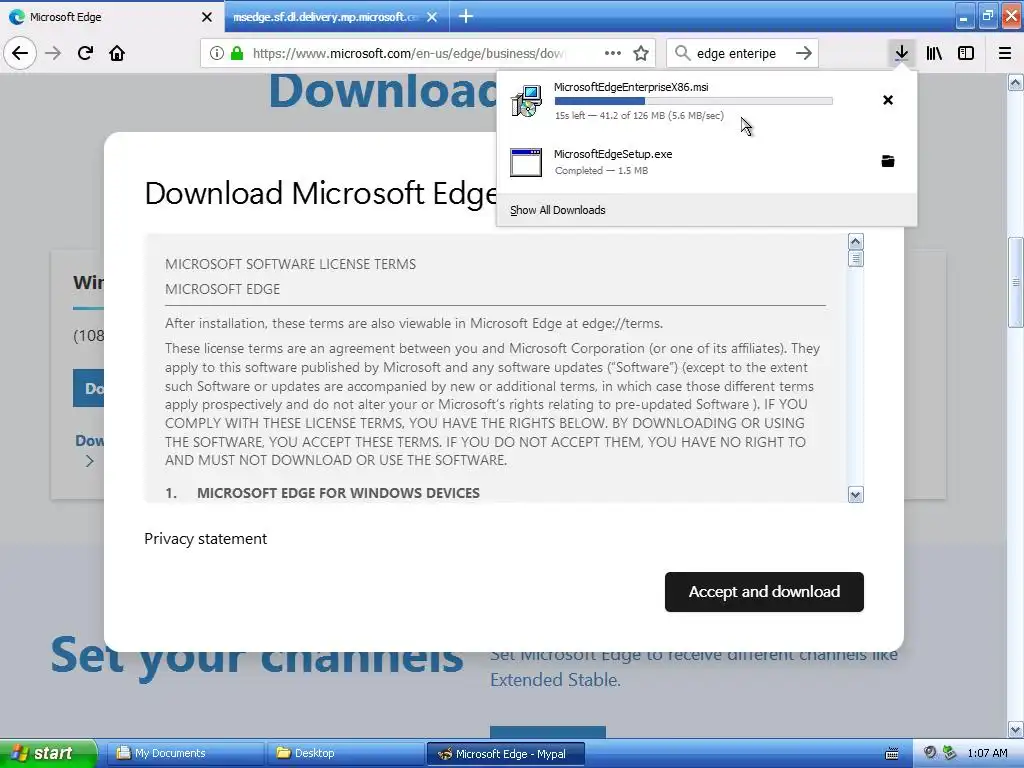Go back with the browser back arrow
The image size is (1024, 768).
(x=20, y=53)
